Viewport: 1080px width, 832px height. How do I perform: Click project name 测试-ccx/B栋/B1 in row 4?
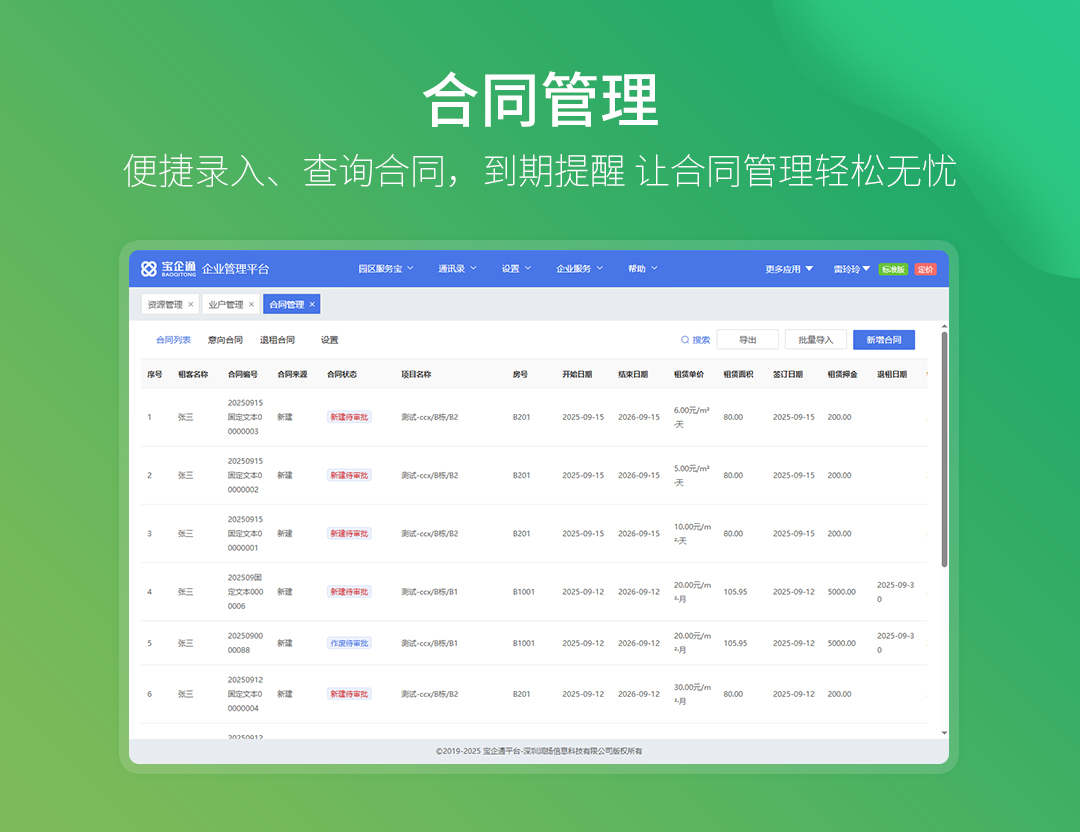(430, 592)
